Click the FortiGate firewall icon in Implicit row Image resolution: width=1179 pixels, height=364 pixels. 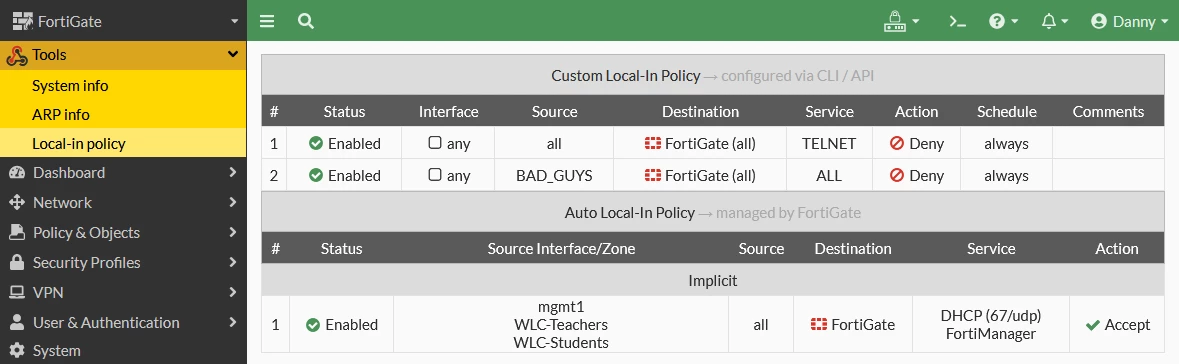[x=819, y=325]
